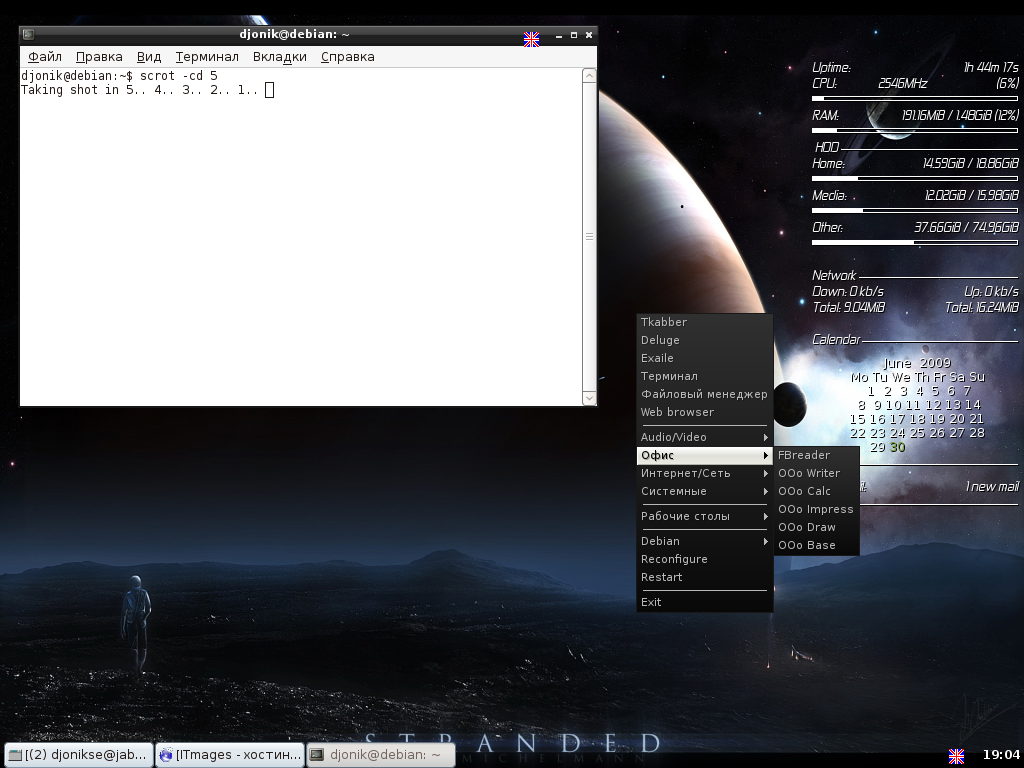
Task: Click the terminal vertical scrollbar handle
Action: coord(589,237)
